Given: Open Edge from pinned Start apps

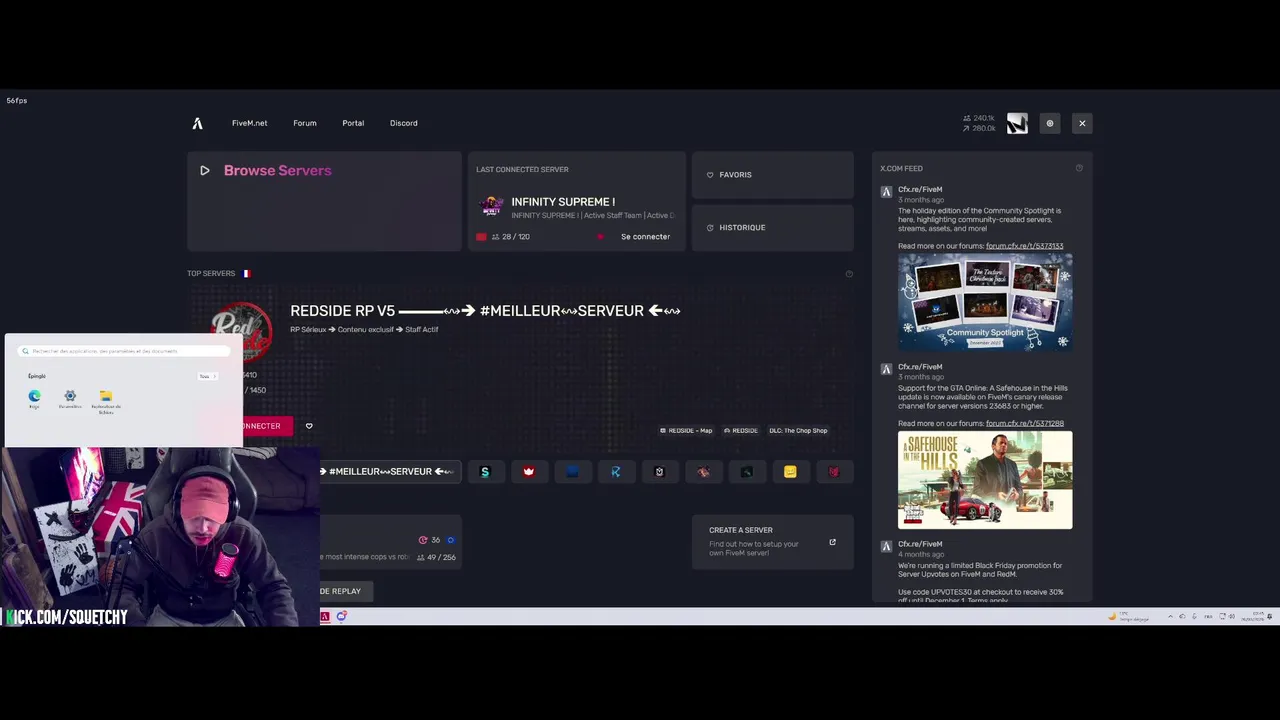Looking at the screenshot, I should click(35, 399).
